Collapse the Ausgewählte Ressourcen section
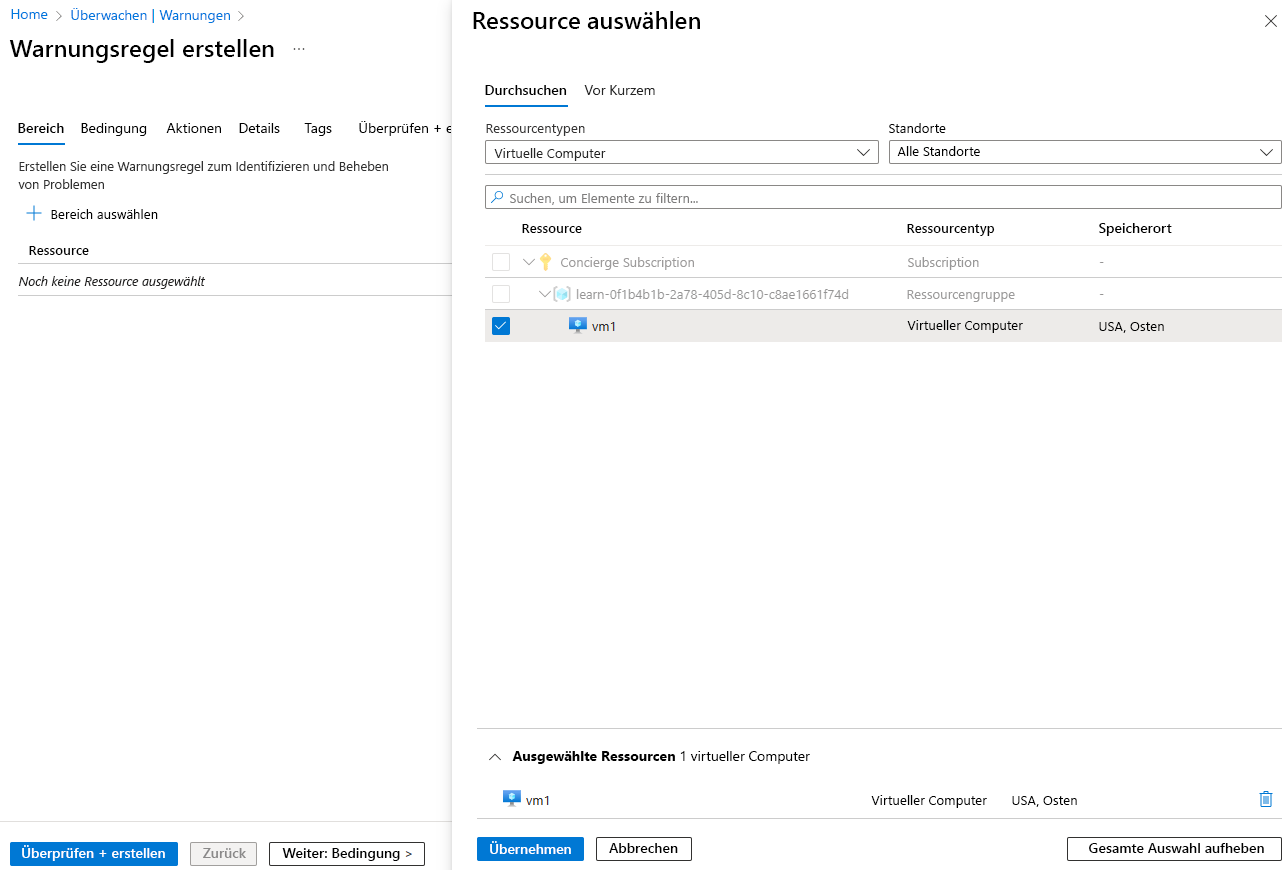This screenshot has width=1284, height=870. (x=494, y=757)
